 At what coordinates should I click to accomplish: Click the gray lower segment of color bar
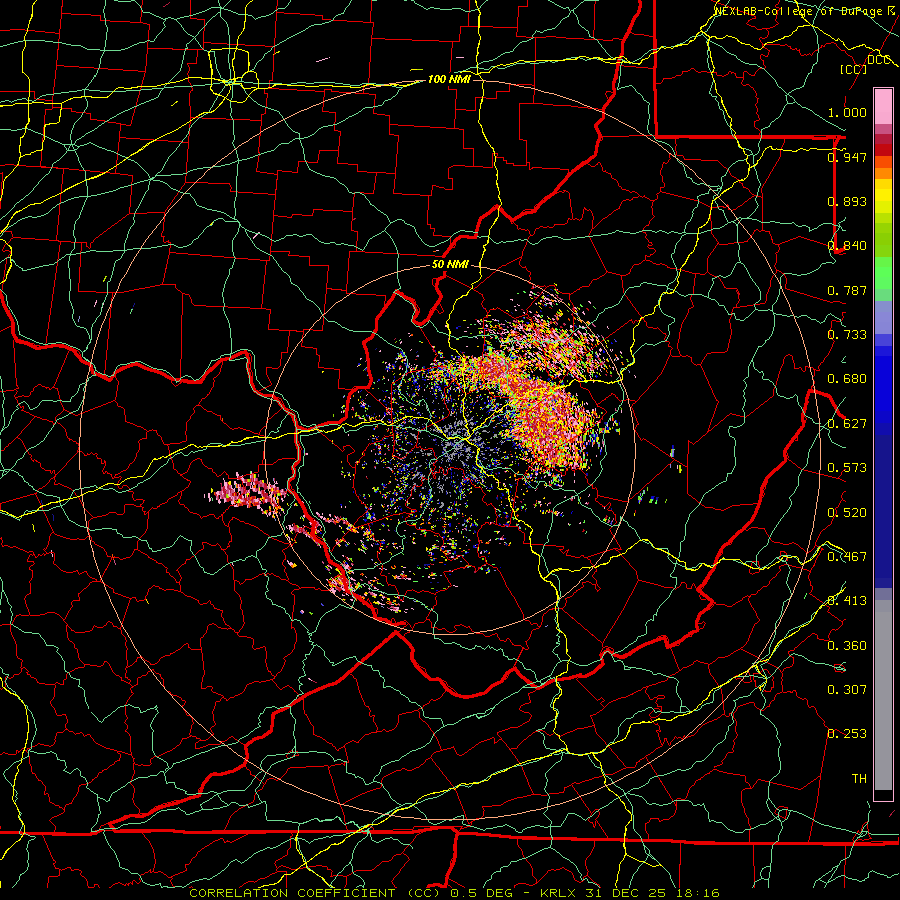pos(883,695)
